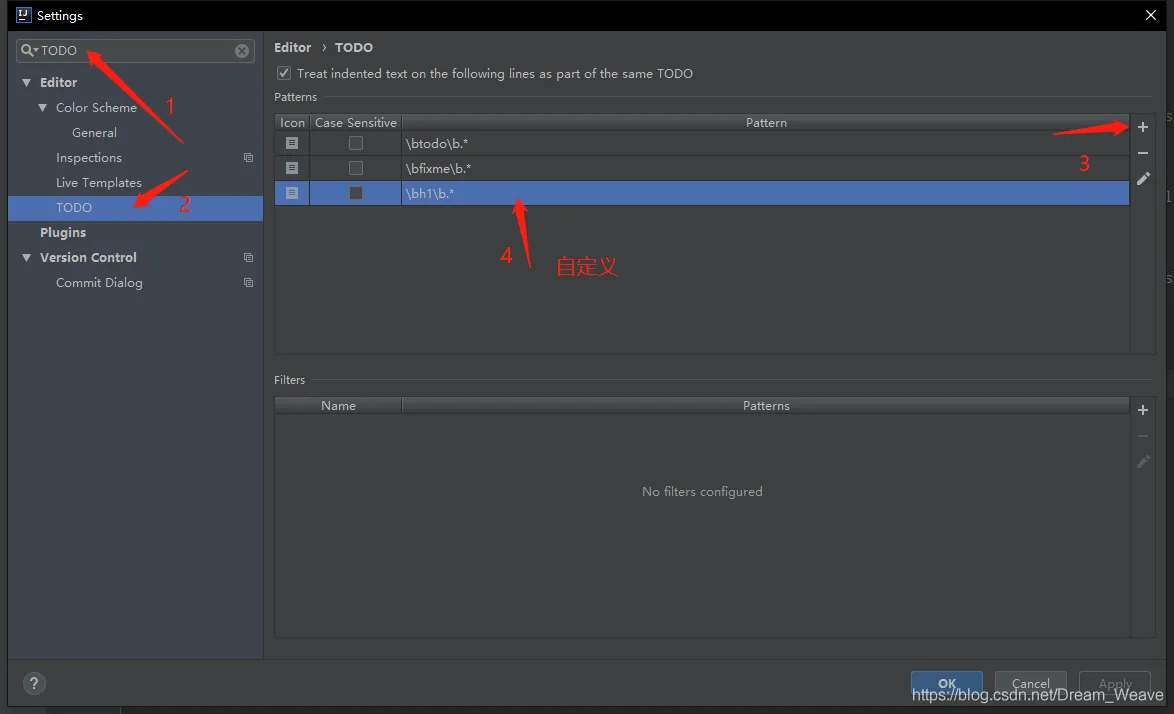Image resolution: width=1174 pixels, height=714 pixels.
Task: Click the project-level icon beside Commit Dialog
Action: 249,283
